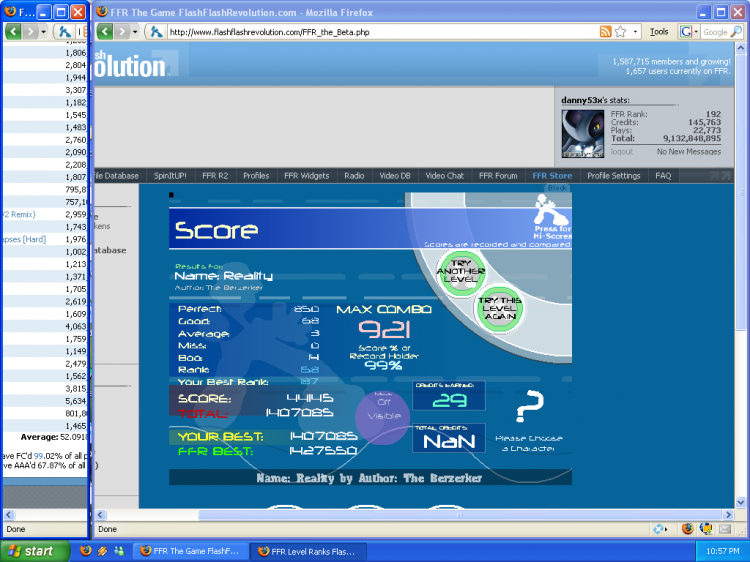Click the orange RSS feed icon in URL bar
750x562 pixels.
pos(605,32)
